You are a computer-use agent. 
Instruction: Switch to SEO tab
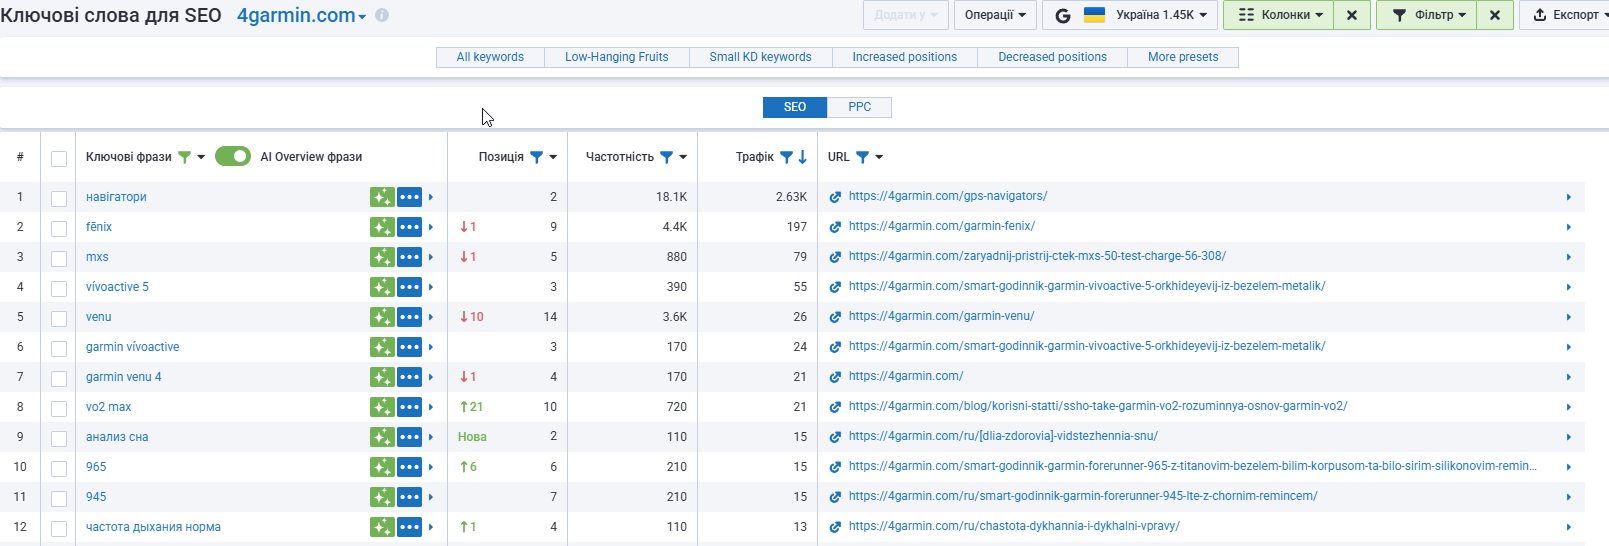795,107
